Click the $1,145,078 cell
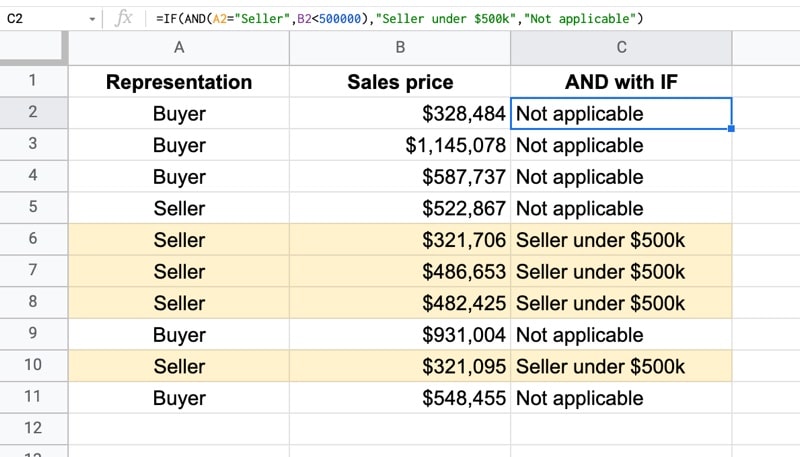The image size is (800, 457). tap(400, 145)
